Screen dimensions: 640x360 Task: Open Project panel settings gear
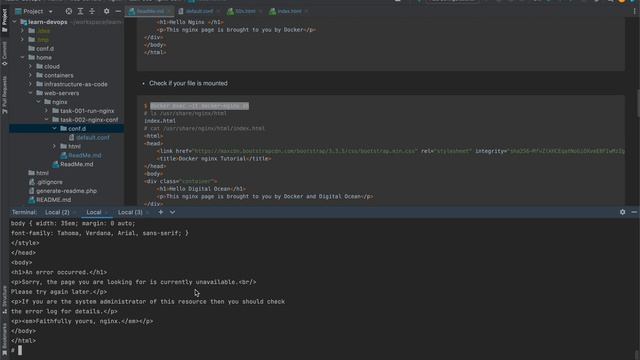(107, 11)
